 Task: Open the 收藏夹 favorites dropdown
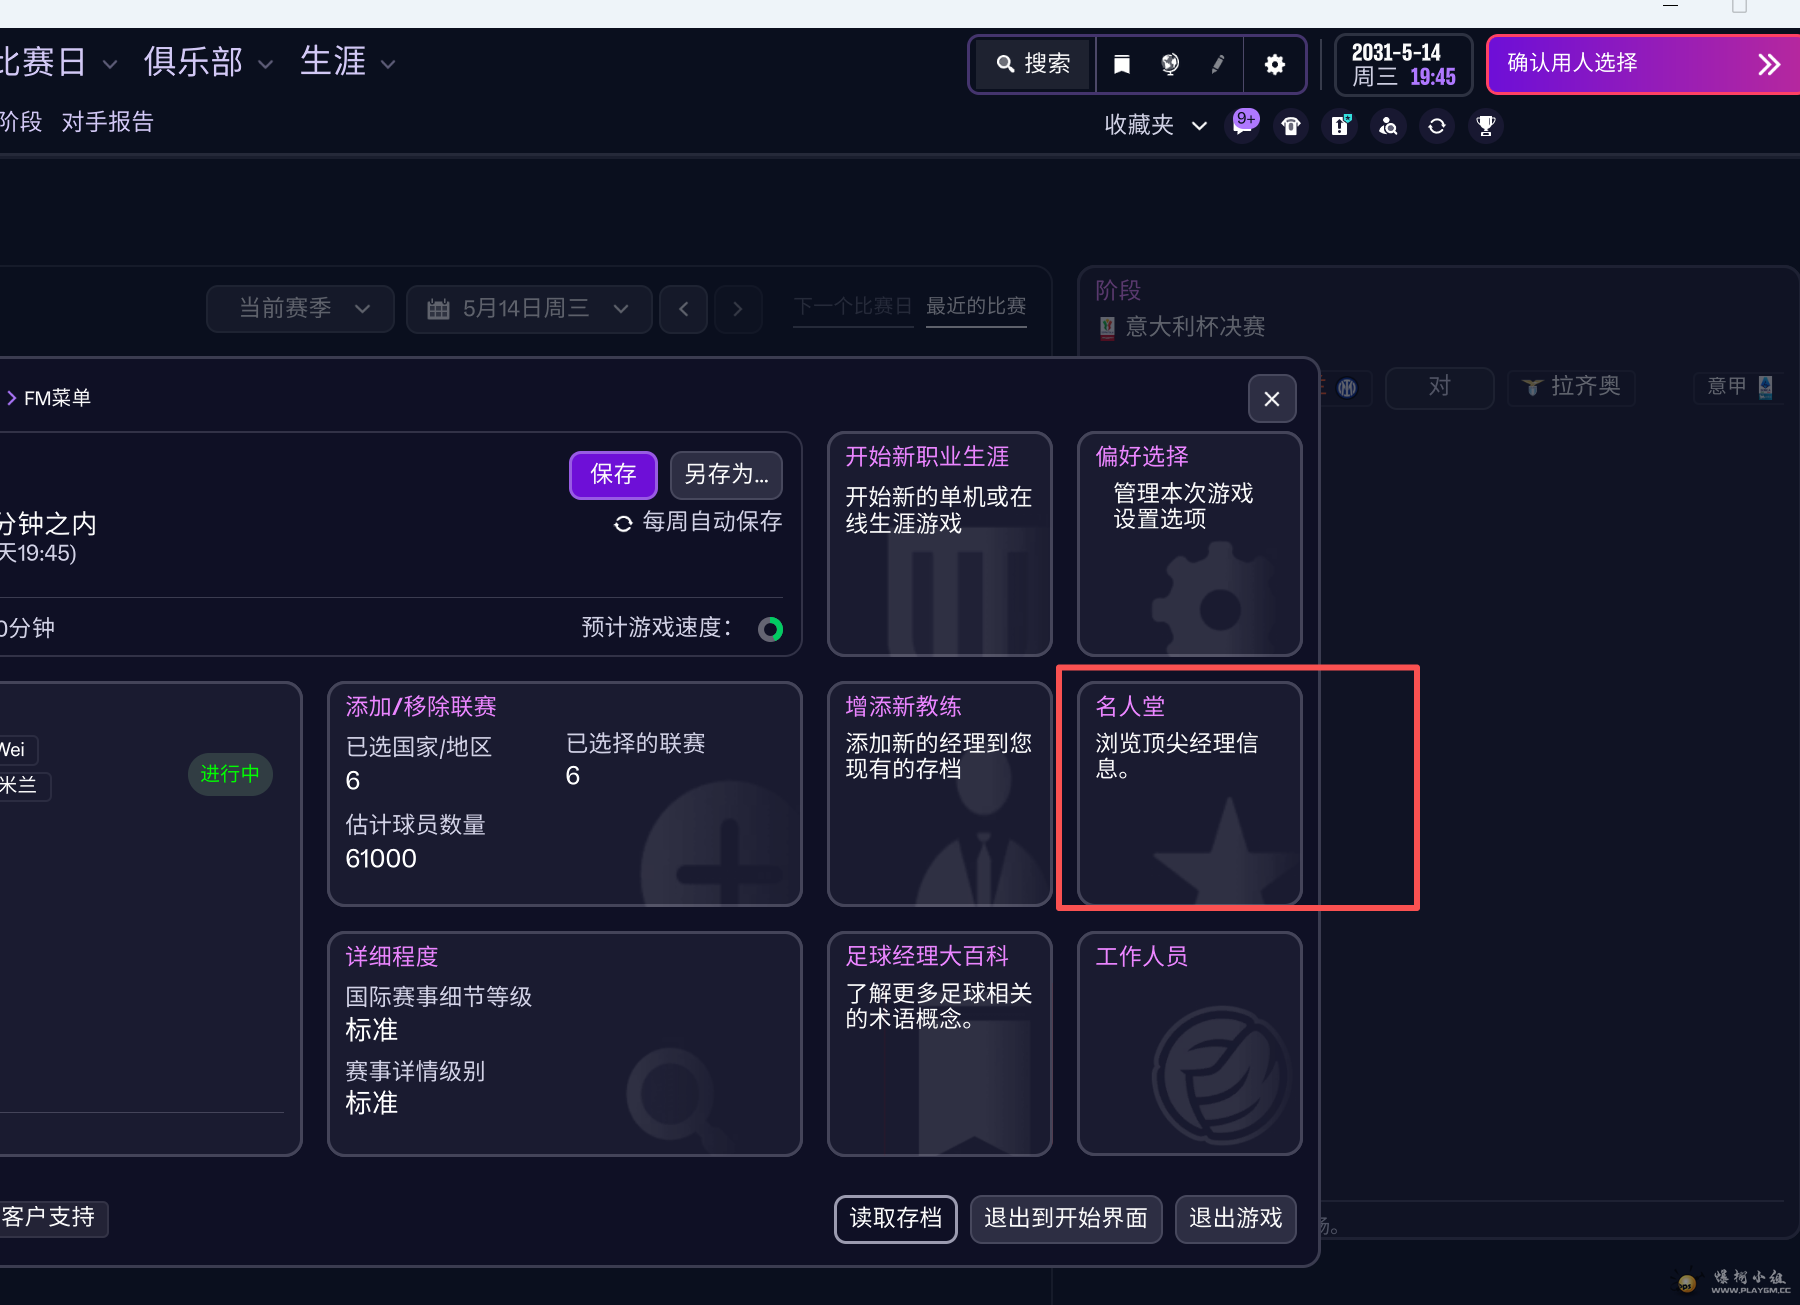tap(1156, 125)
